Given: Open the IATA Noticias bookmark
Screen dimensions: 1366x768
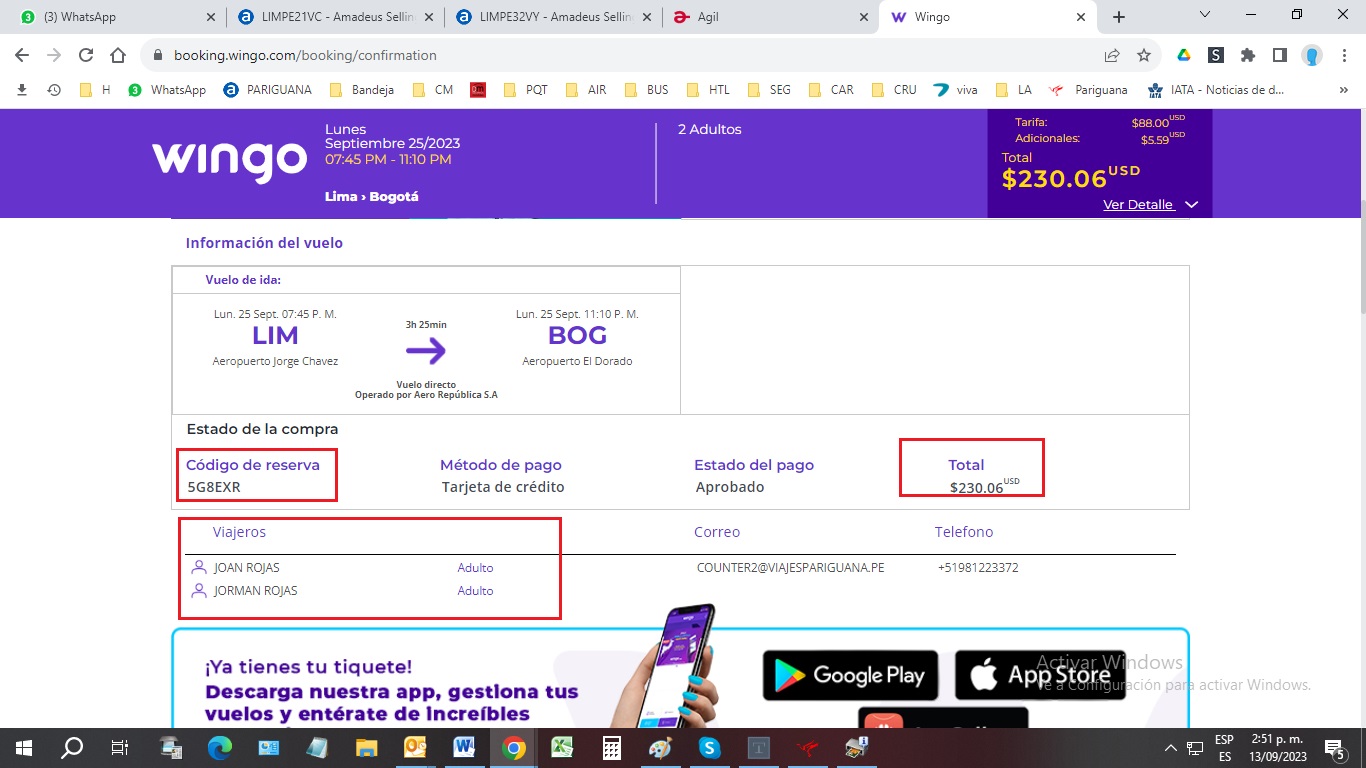Looking at the screenshot, I should [1216, 90].
